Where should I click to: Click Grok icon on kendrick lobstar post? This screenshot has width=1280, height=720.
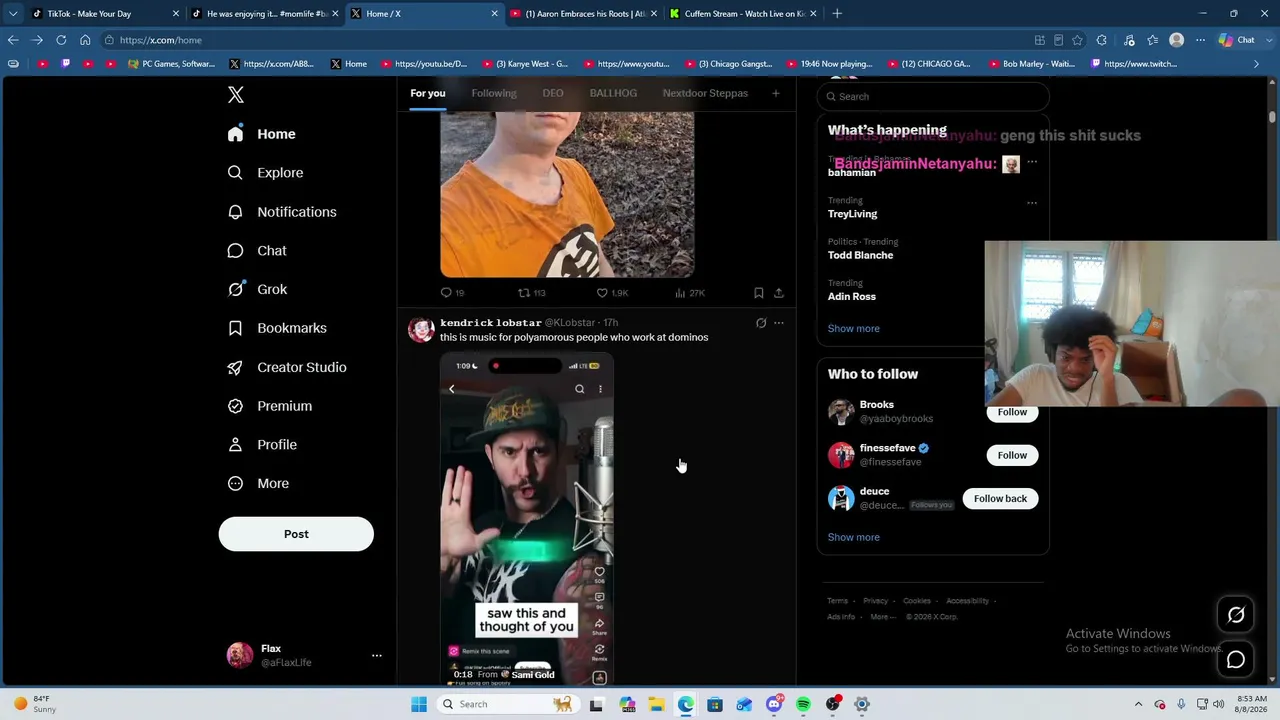pos(761,323)
